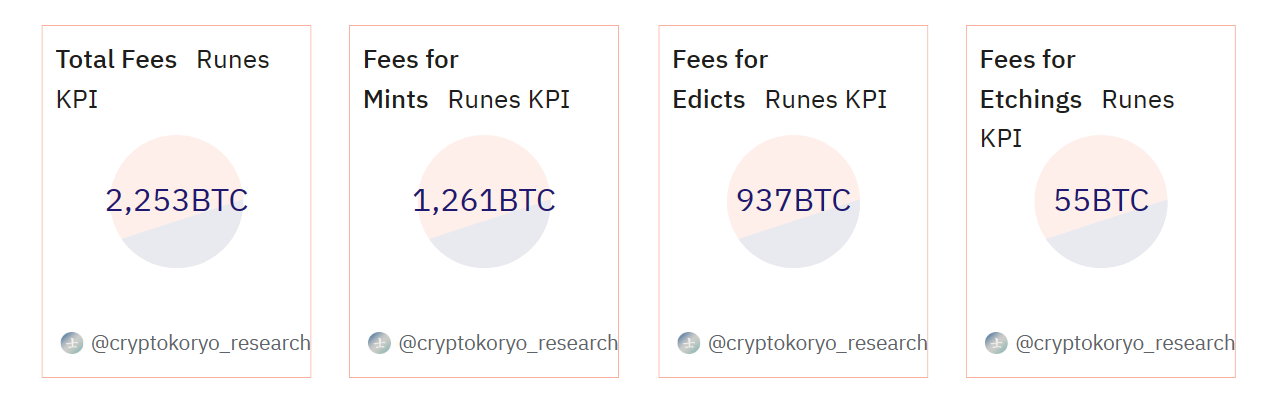Click the Fees for Mints title
Viewport: 1285px width, 397px height.
click(x=410, y=79)
